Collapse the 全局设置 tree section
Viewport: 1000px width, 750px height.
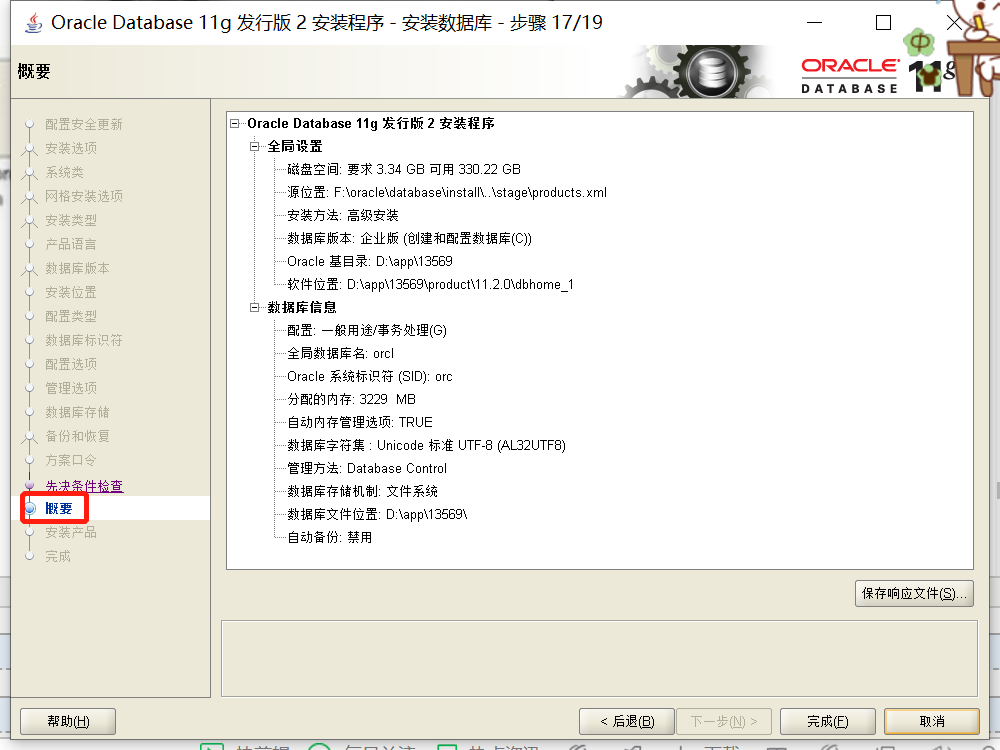coord(255,147)
